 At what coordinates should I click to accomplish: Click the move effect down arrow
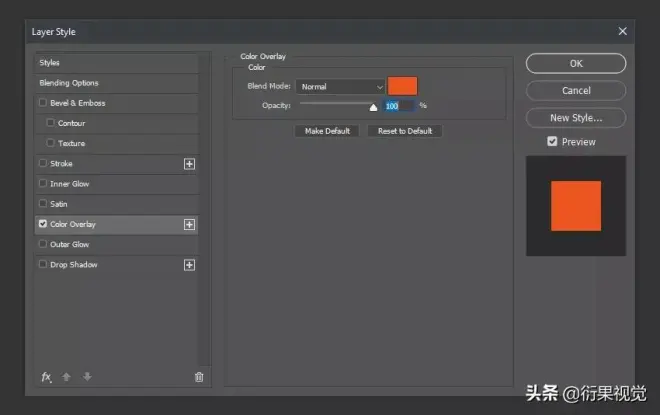pos(87,377)
